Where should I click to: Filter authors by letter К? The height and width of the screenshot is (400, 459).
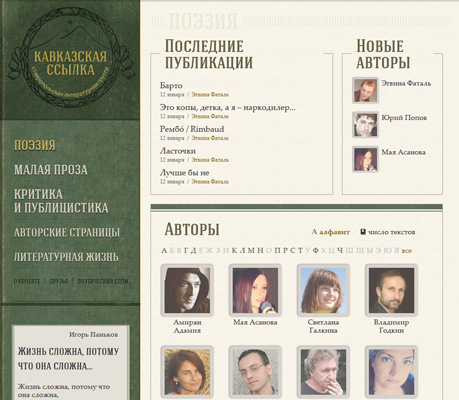click(x=234, y=251)
